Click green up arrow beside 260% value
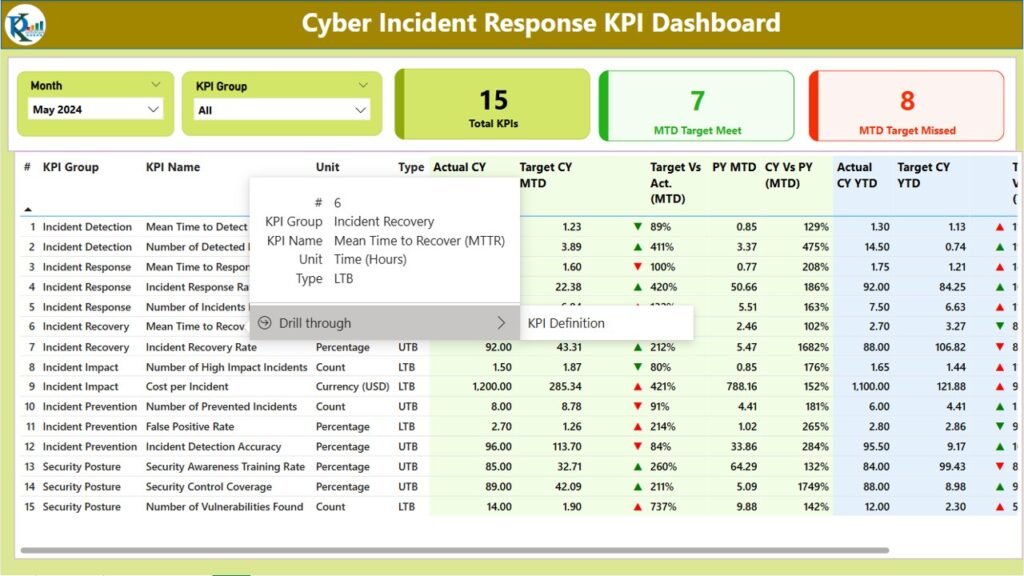1024x576 pixels. pyautogui.click(x=638, y=466)
